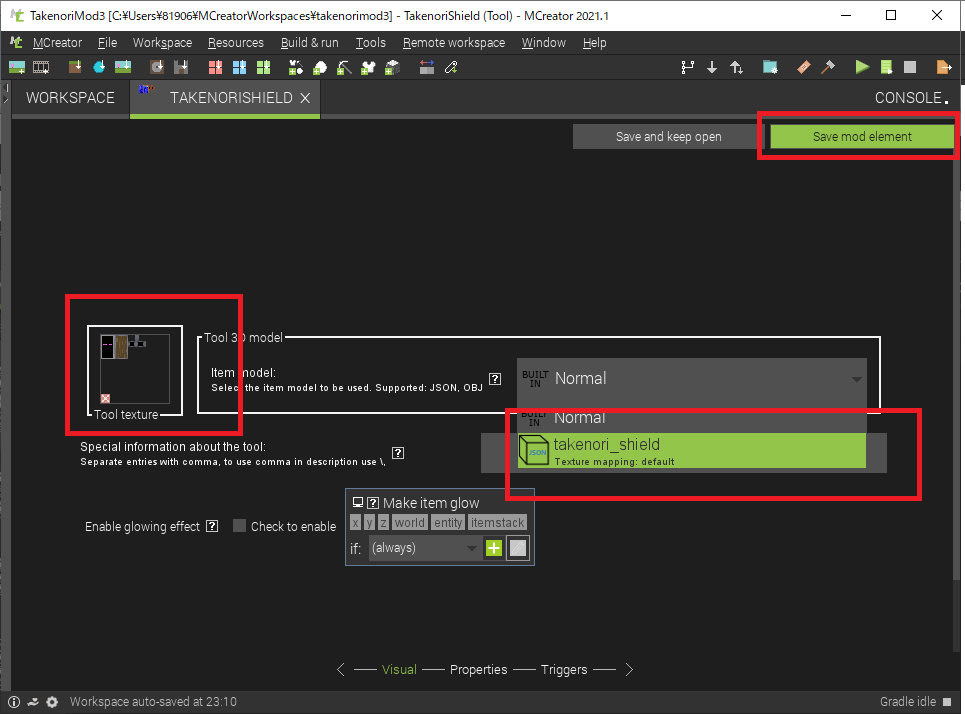Viewport: 965px width, 714px height.
Task: Click help icon beside Enable glowing effect
Action: [x=212, y=526]
